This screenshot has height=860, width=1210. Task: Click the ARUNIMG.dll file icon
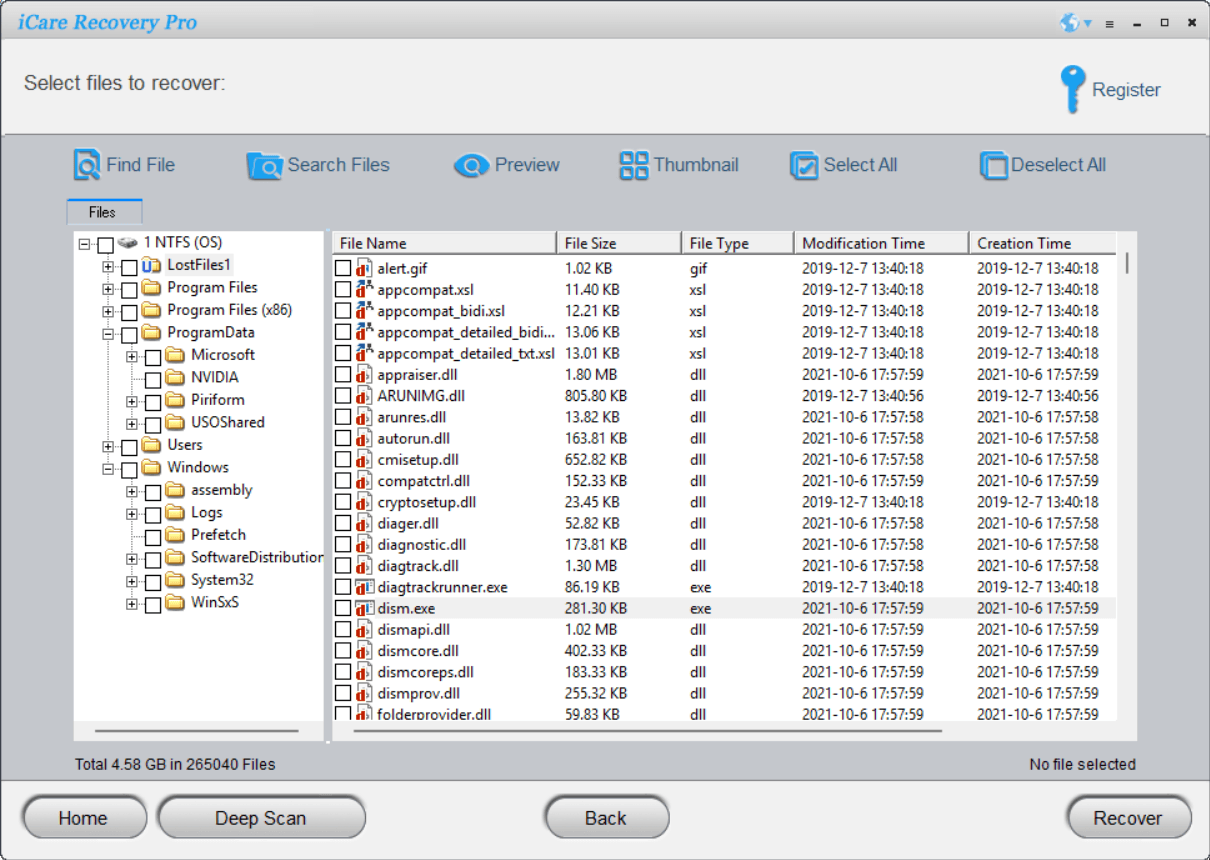(x=365, y=395)
